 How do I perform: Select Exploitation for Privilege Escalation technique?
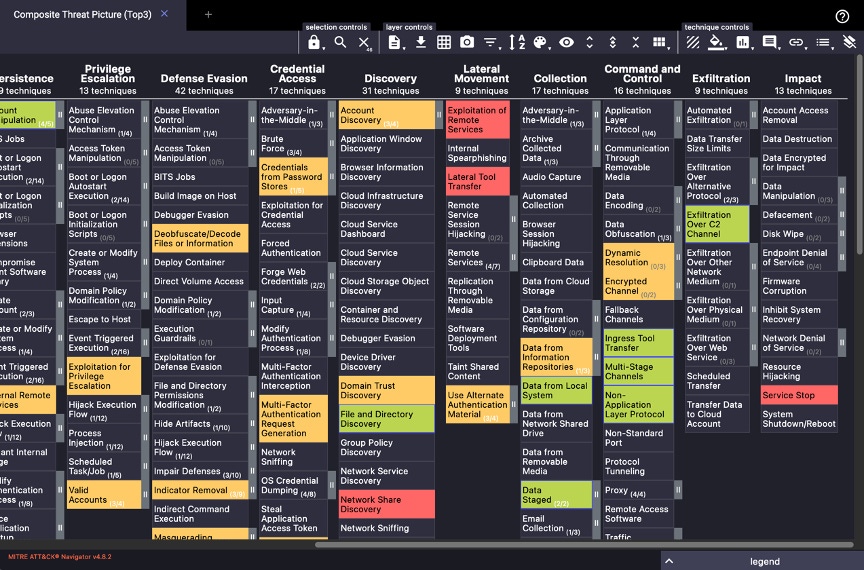pos(104,376)
